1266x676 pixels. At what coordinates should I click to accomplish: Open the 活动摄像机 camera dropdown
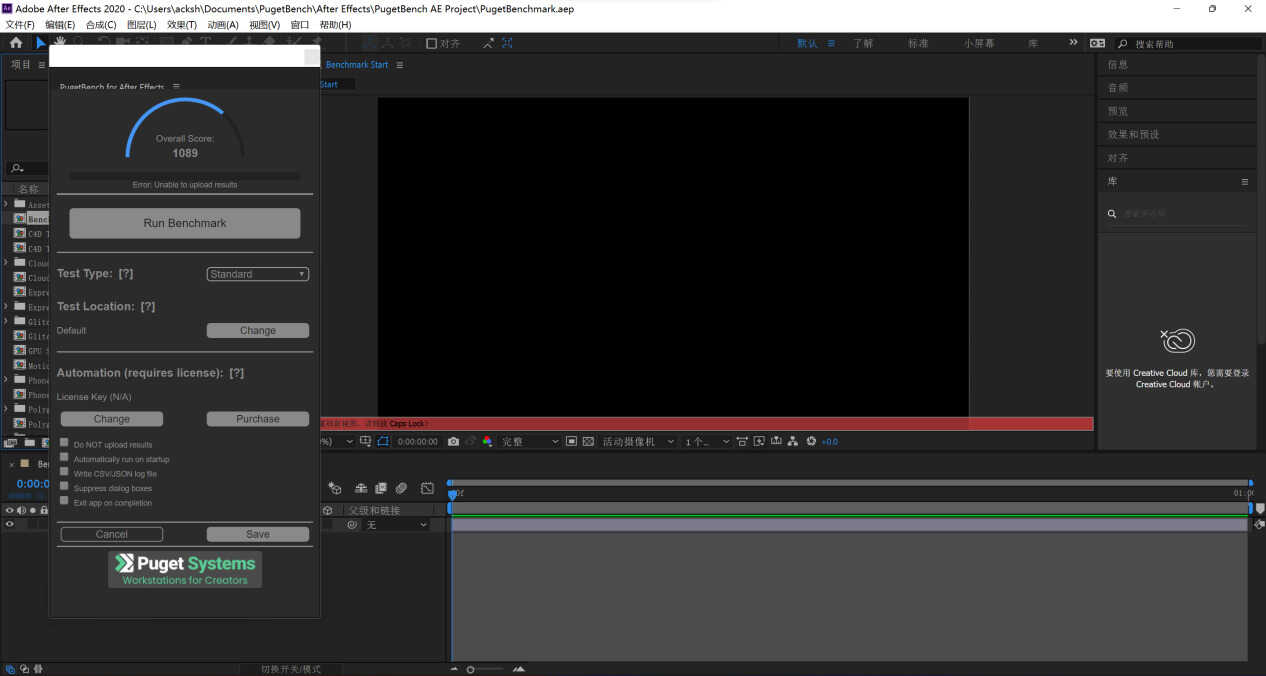coord(638,441)
